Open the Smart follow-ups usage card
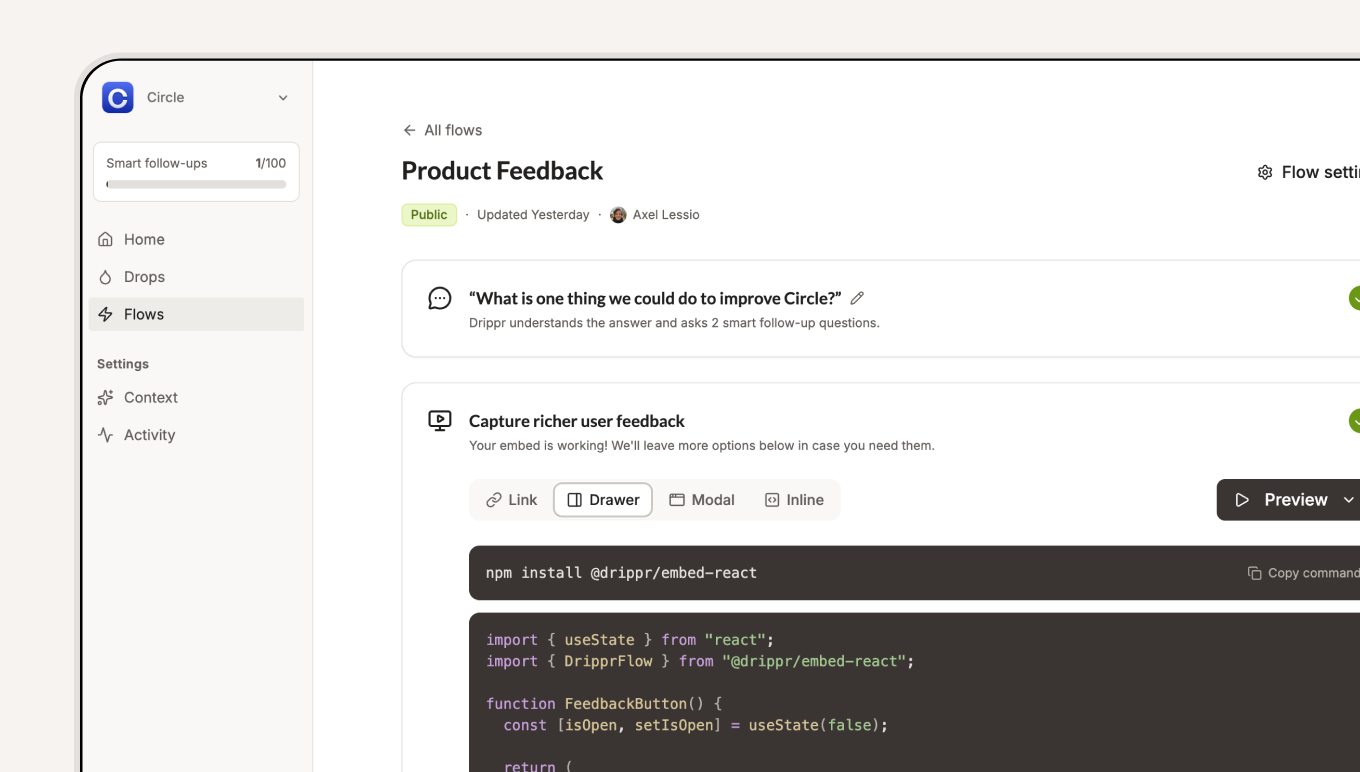 [196, 172]
